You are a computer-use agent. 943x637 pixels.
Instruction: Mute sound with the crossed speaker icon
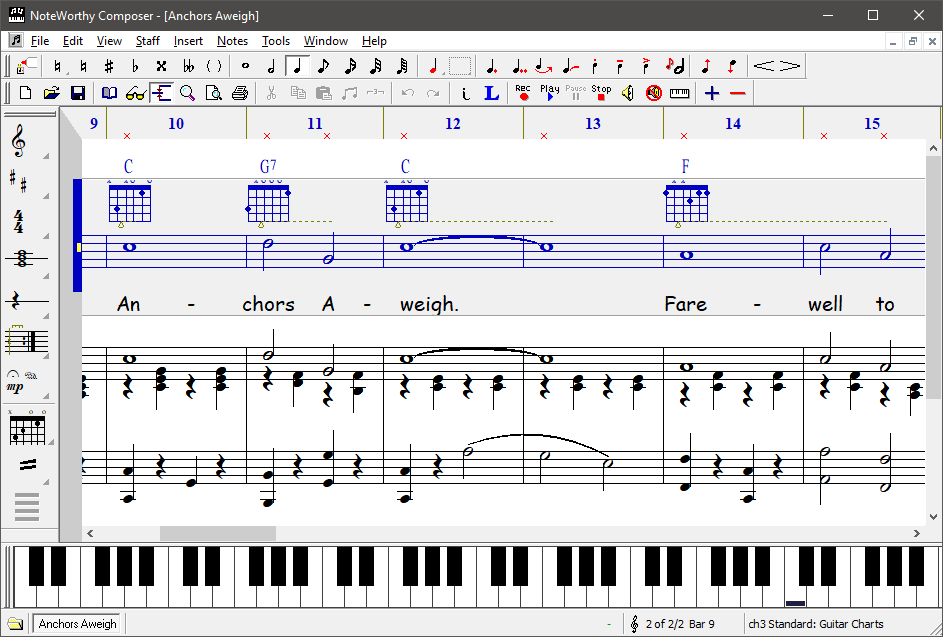point(653,92)
